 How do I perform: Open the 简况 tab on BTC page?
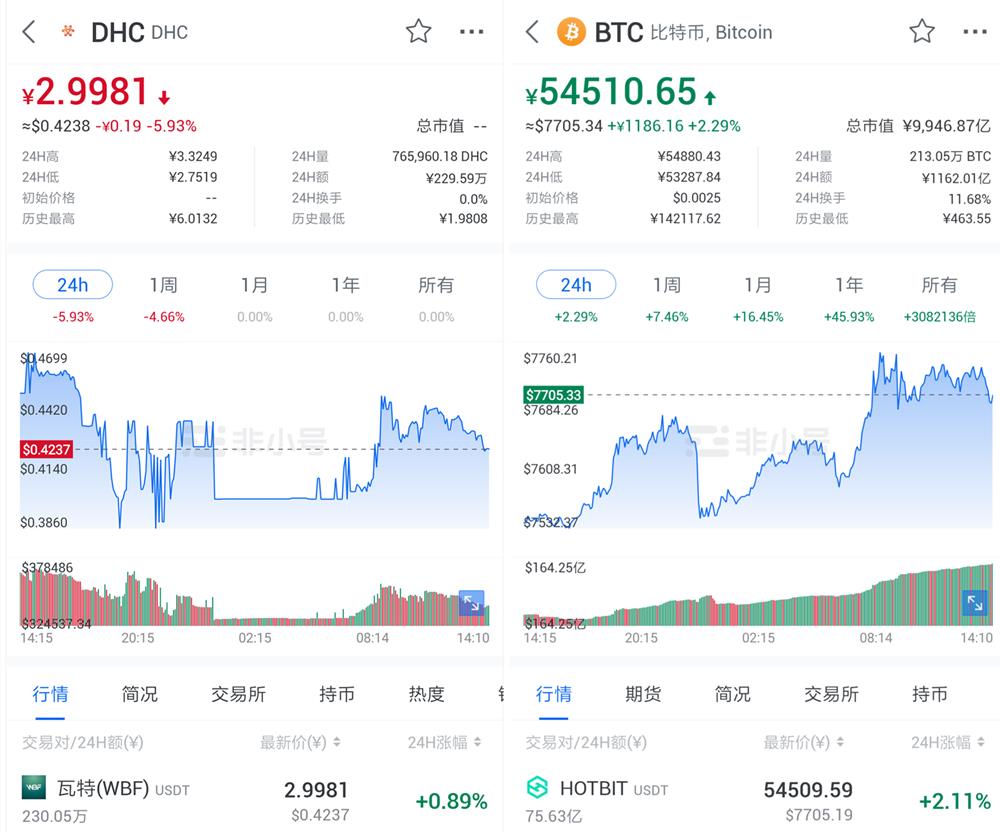732,694
